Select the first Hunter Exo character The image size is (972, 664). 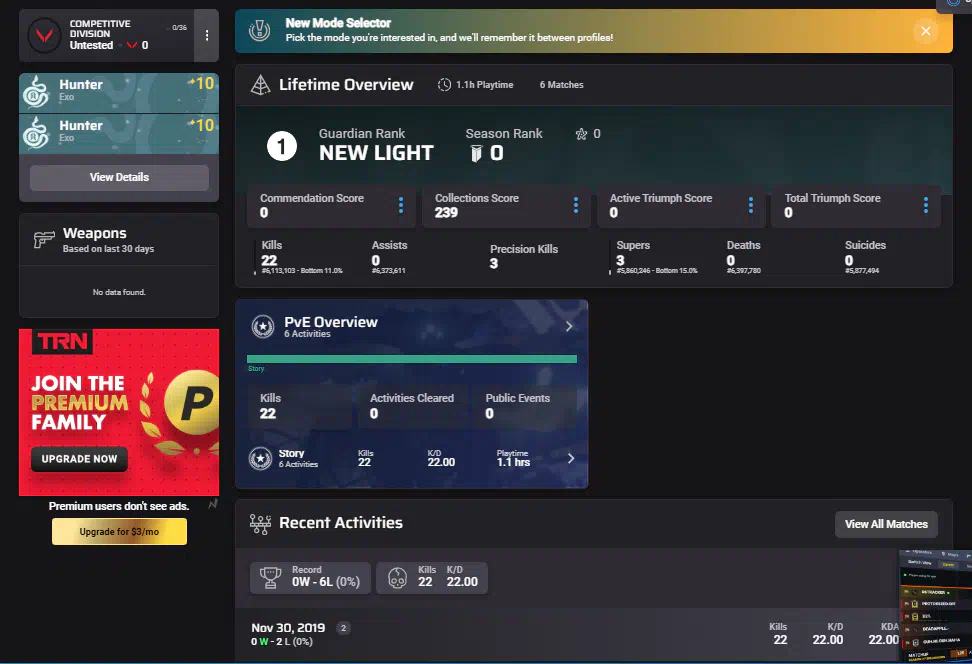click(x=119, y=92)
